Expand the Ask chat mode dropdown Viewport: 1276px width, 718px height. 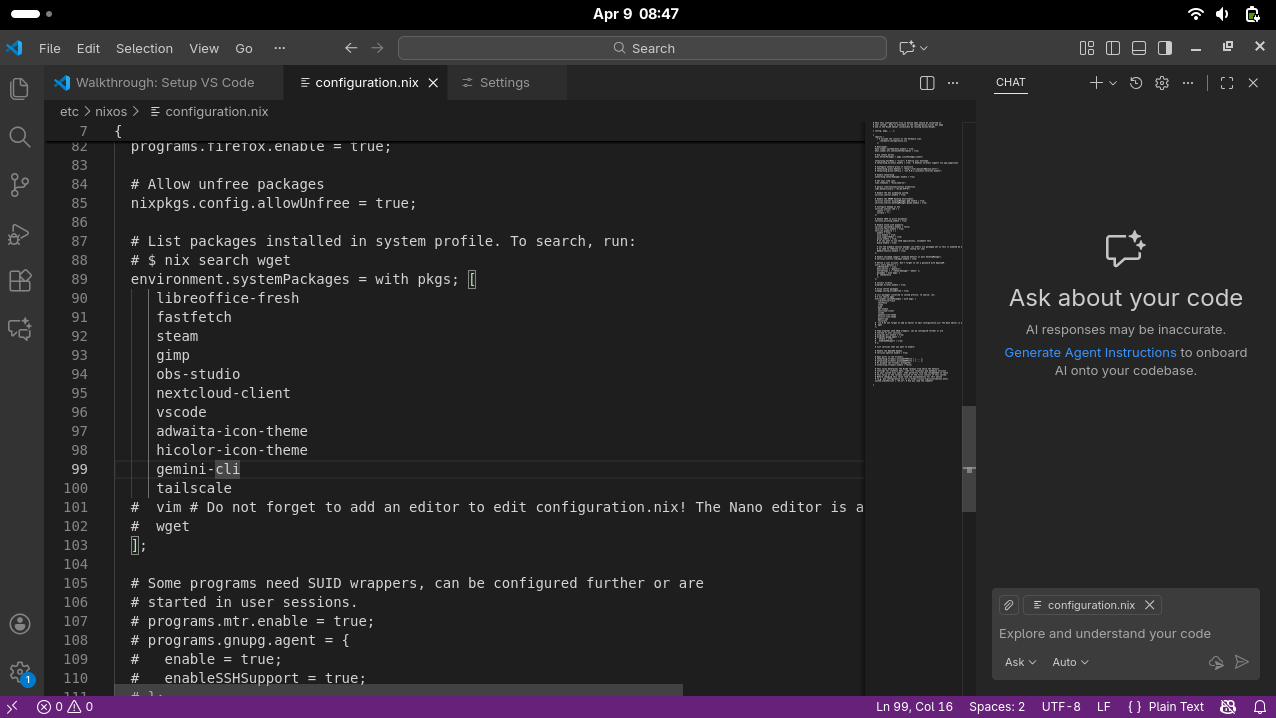(1020, 662)
